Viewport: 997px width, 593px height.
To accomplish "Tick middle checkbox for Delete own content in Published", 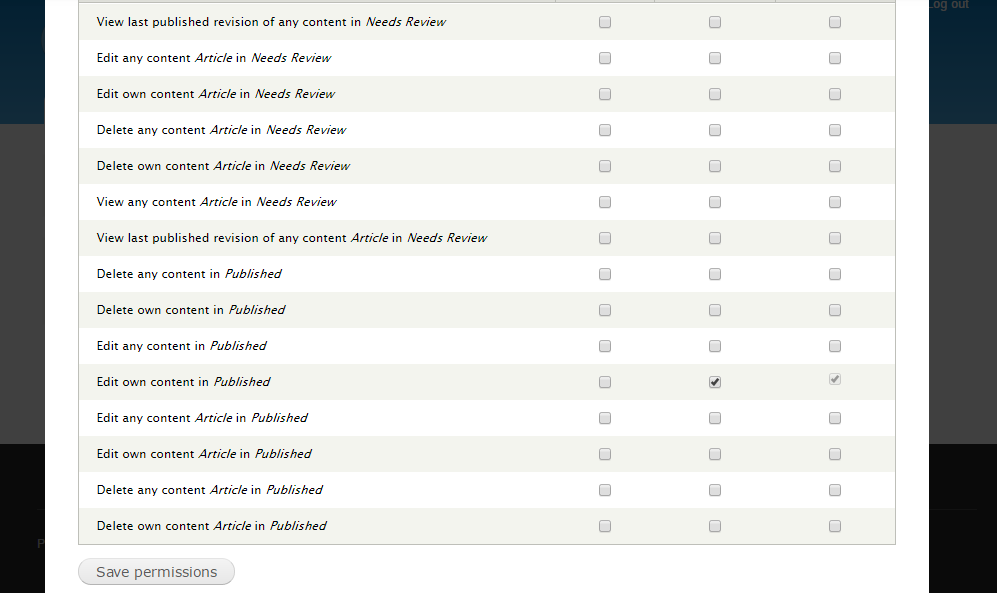I will pos(715,310).
